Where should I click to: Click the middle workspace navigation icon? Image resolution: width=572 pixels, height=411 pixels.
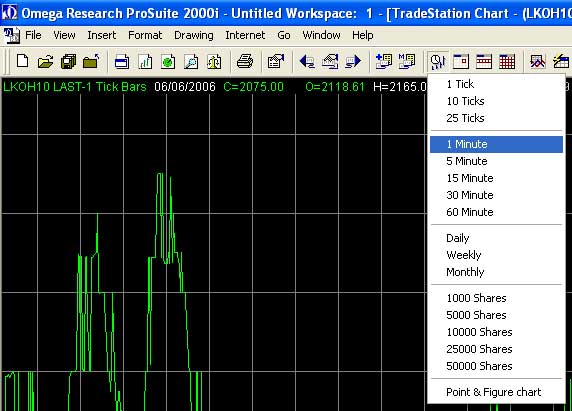[330, 61]
